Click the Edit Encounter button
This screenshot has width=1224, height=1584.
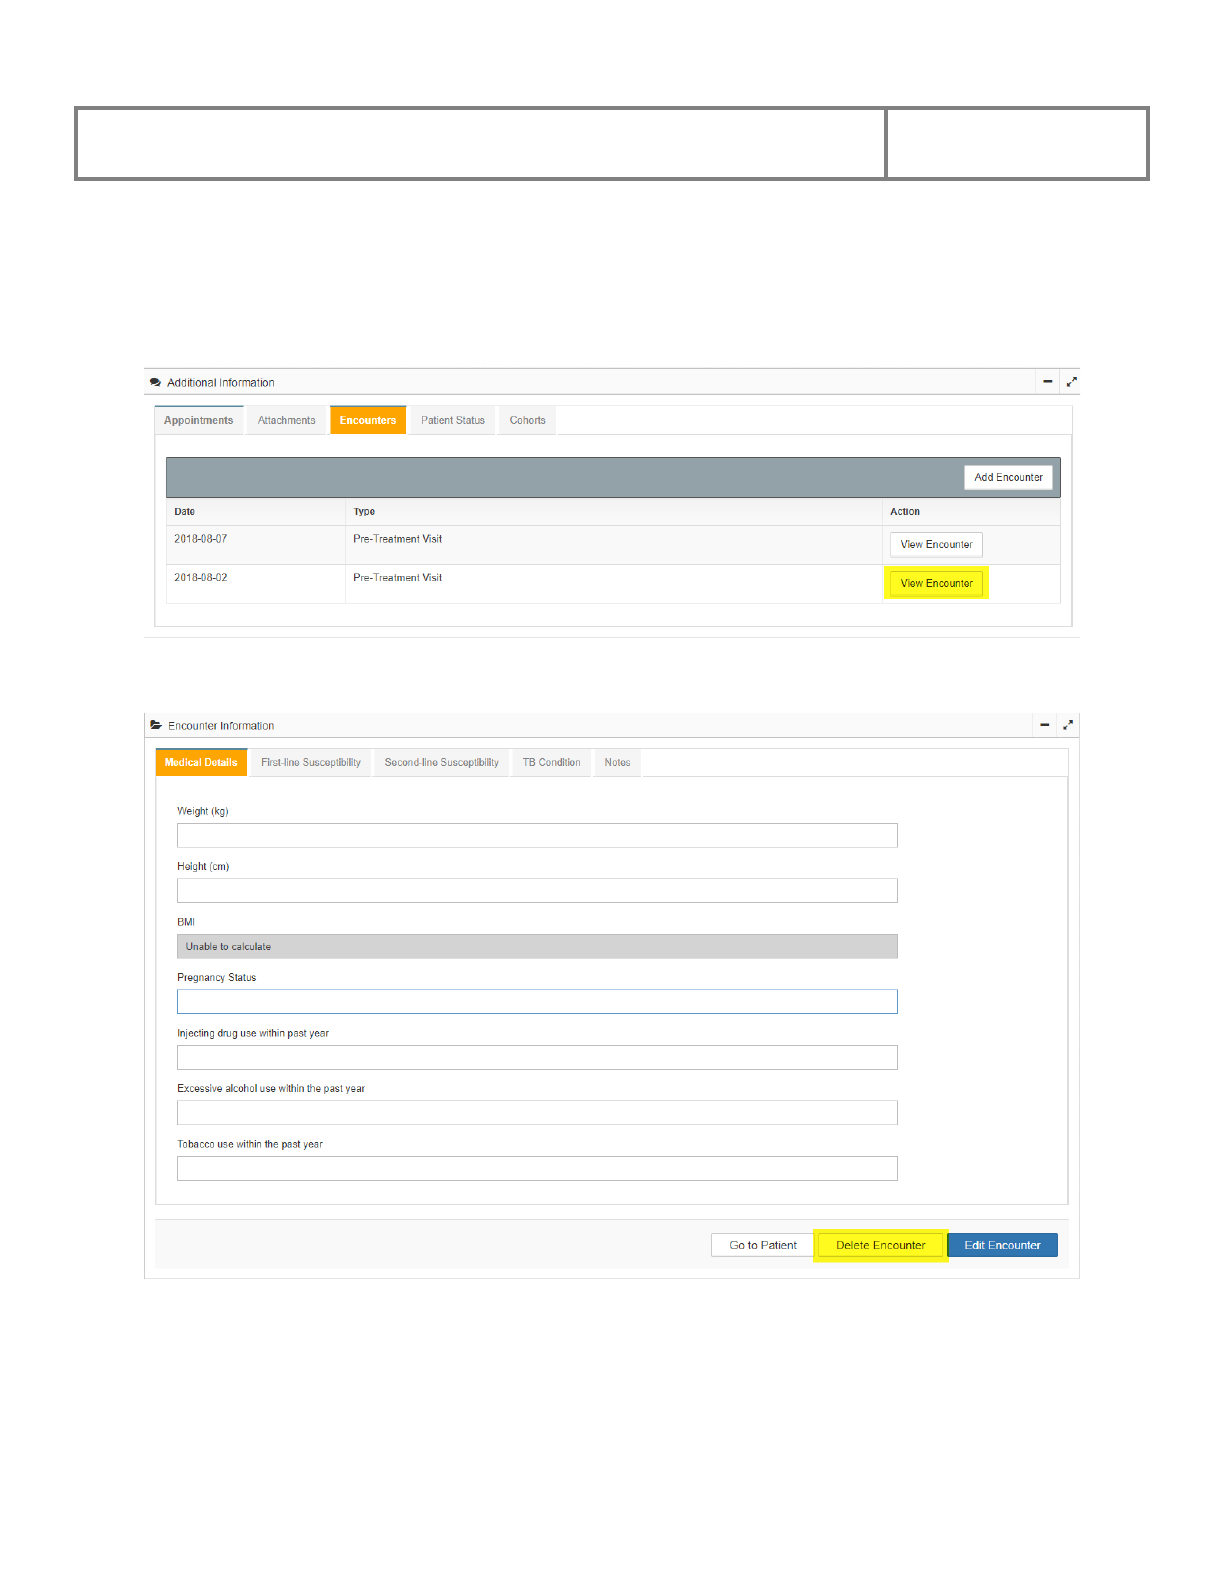pyautogui.click(x=1002, y=1245)
